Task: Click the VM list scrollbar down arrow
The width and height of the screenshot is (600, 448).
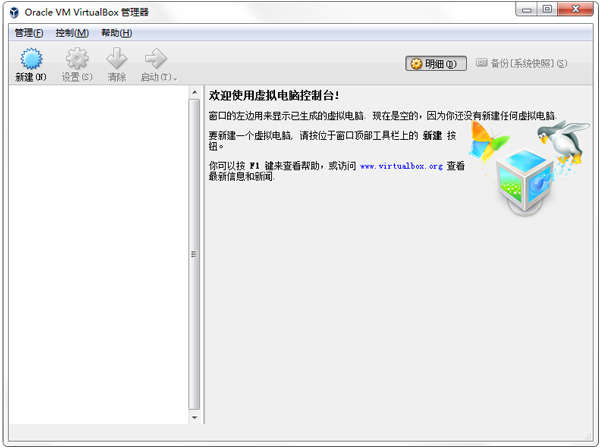Action: (x=194, y=417)
